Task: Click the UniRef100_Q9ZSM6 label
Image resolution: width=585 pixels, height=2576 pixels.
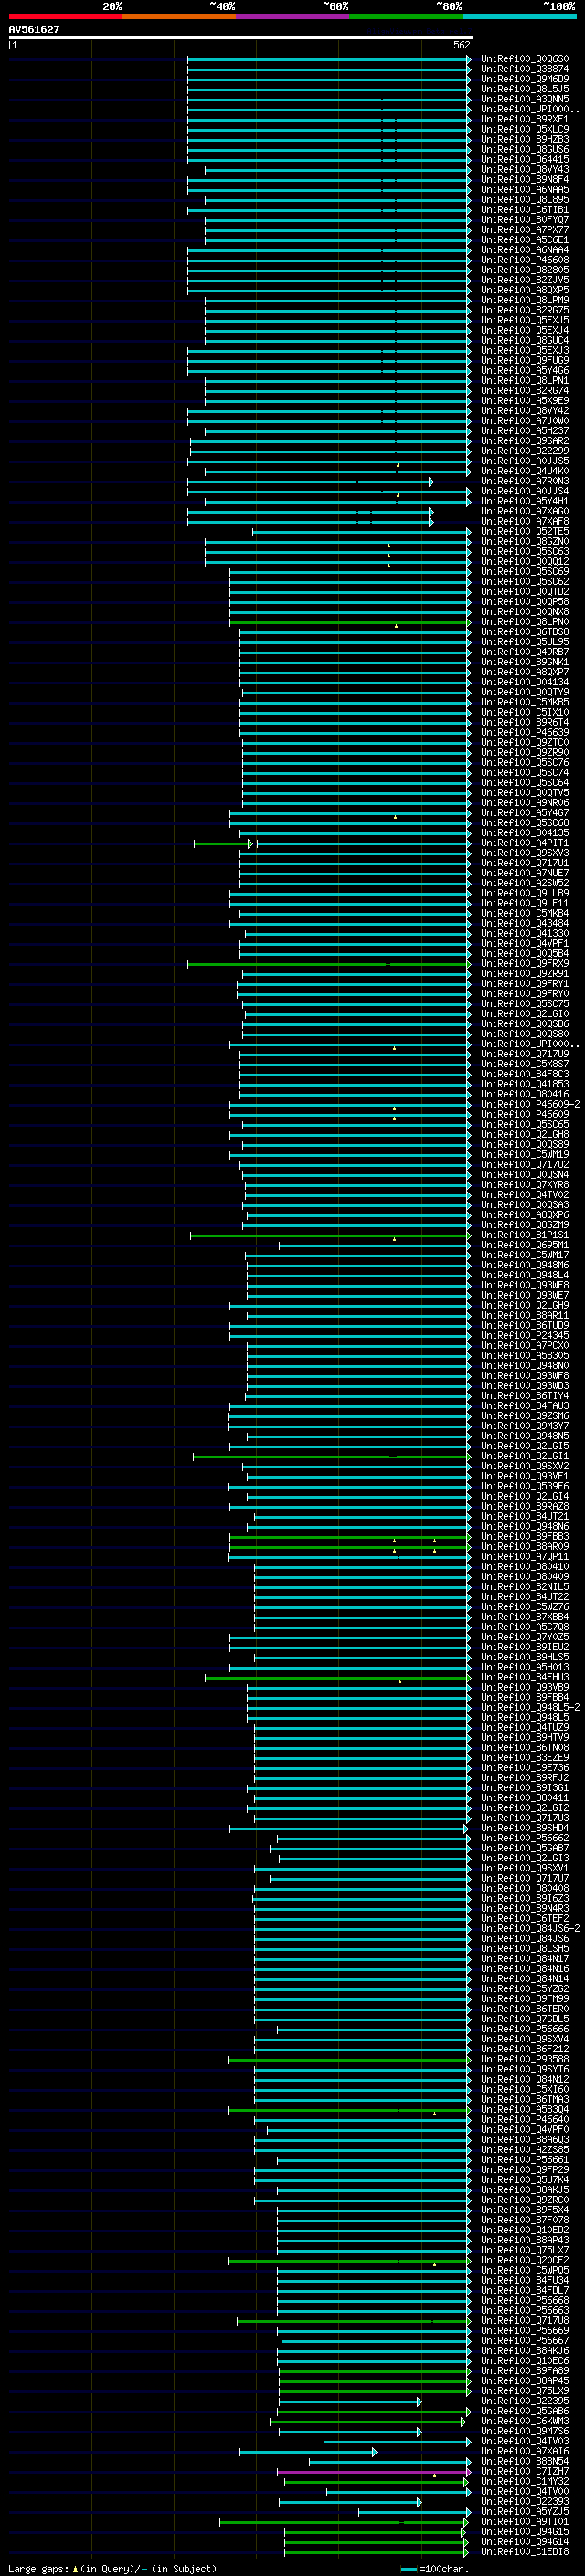Action: 524,1416
